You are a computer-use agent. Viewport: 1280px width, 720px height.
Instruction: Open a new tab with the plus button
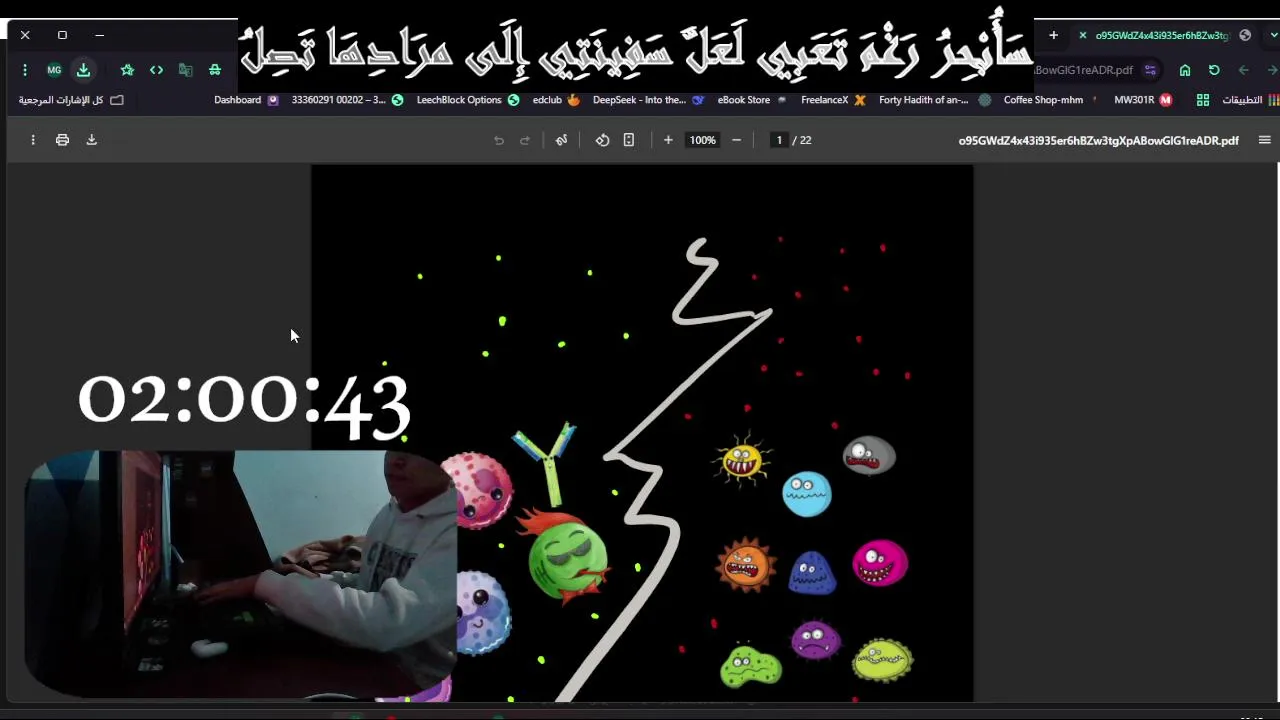point(1053,35)
